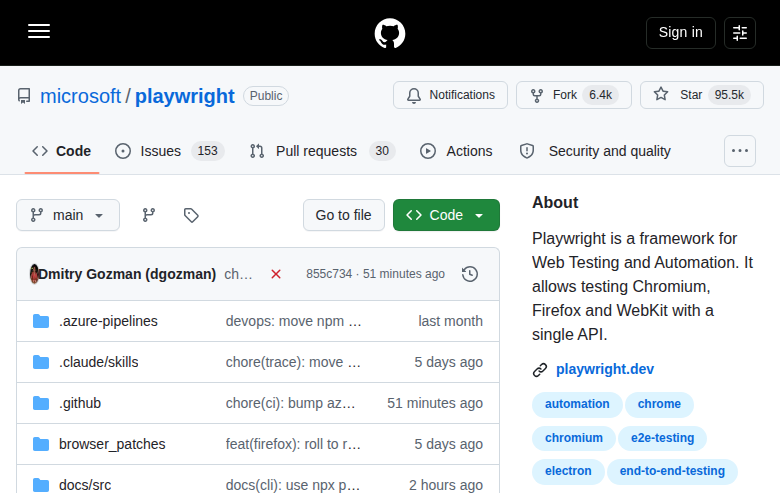Viewport: 780px width, 493px height.
Task: Expand the green Code dropdown
Action: (x=446, y=215)
